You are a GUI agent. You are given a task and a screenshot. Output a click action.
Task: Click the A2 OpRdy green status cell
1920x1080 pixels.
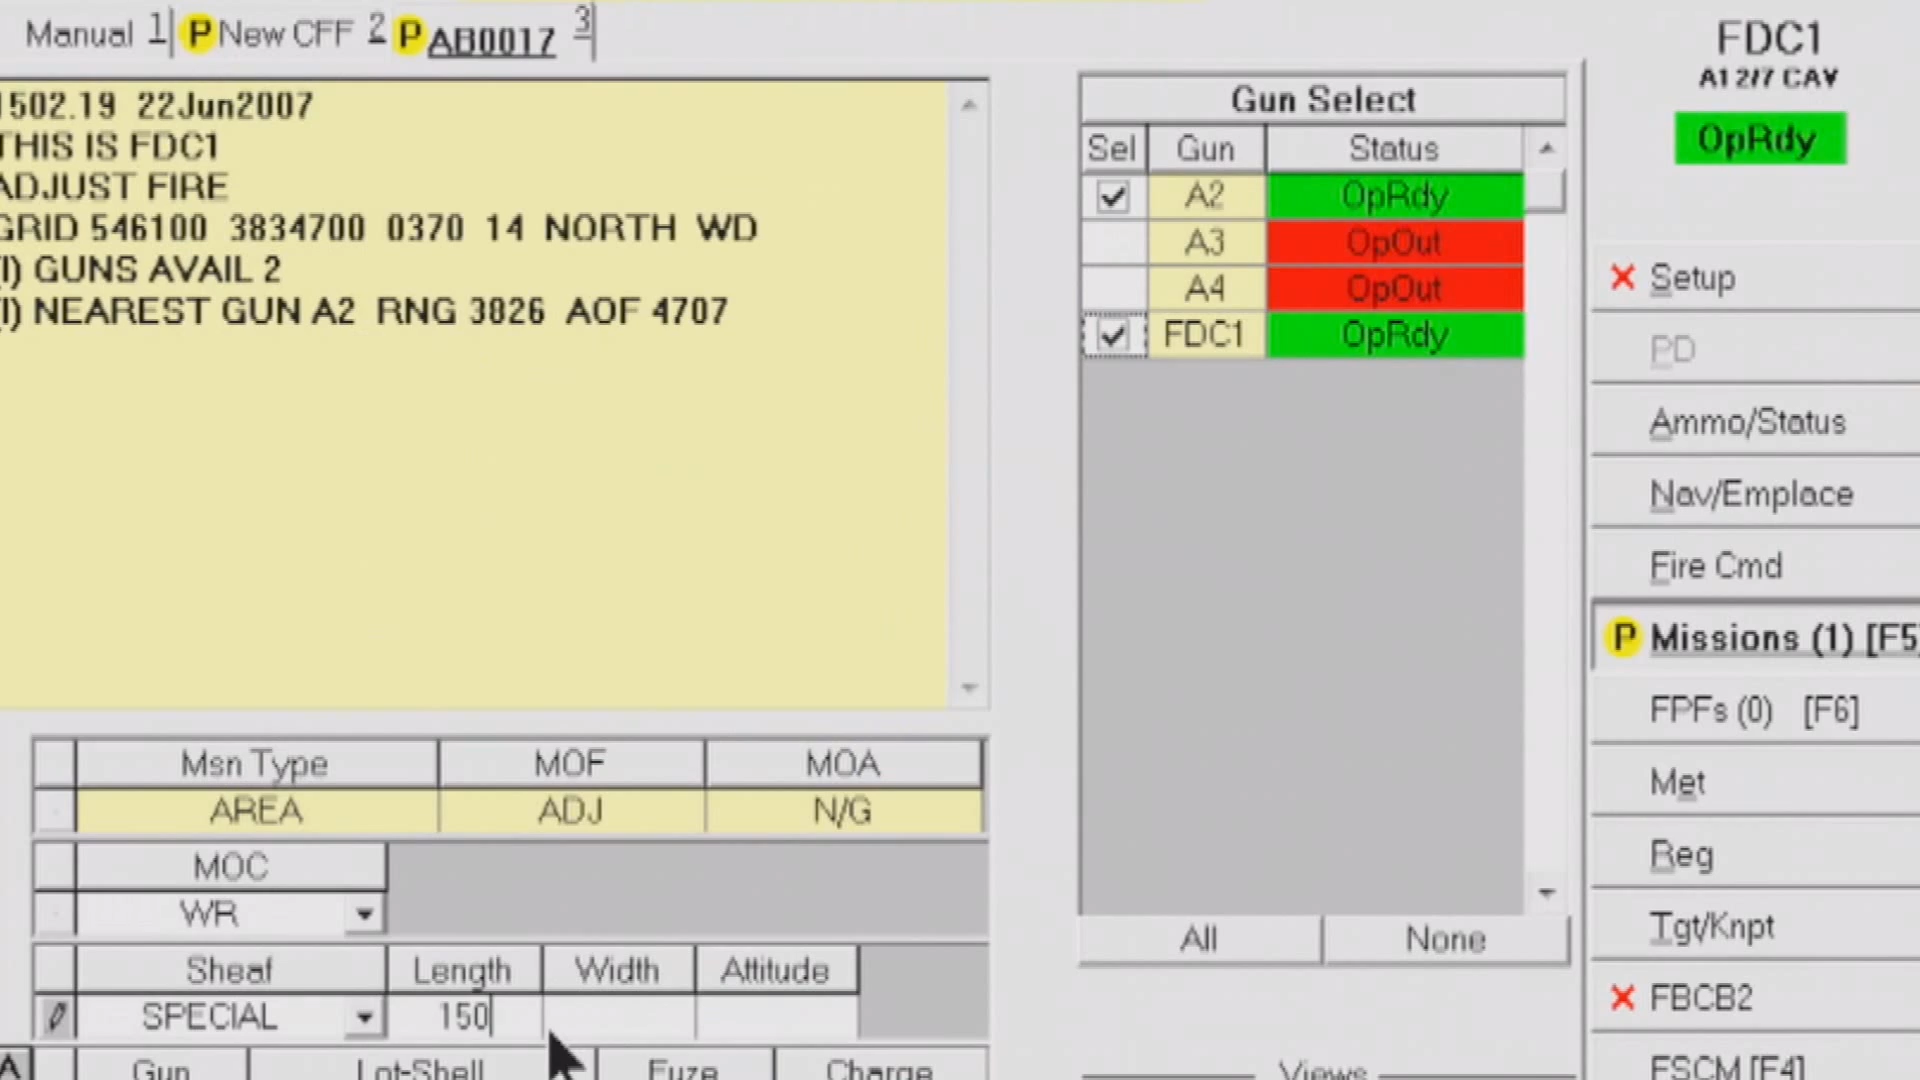[1395, 196]
